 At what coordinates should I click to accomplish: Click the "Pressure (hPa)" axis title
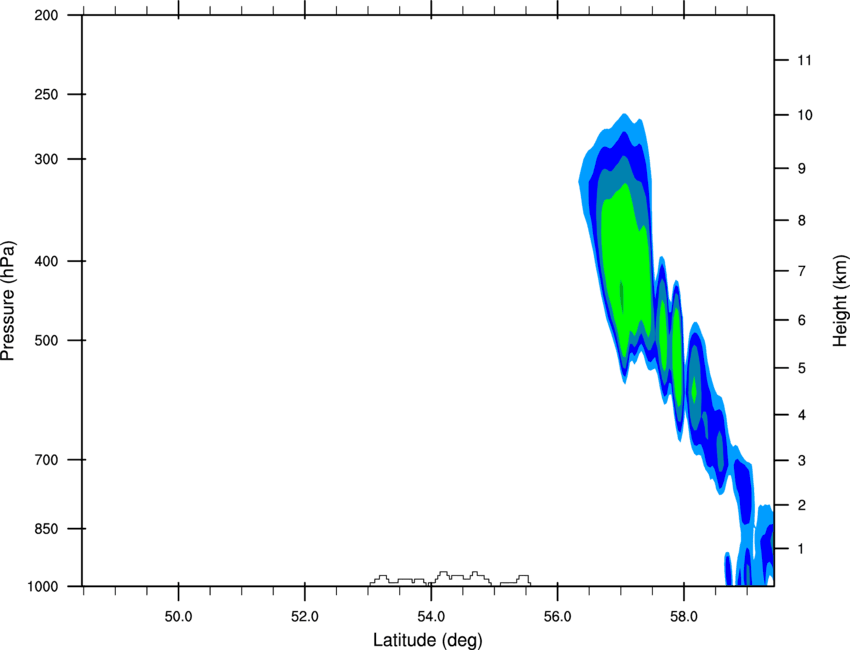pyautogui.click(x=8, y=300)
